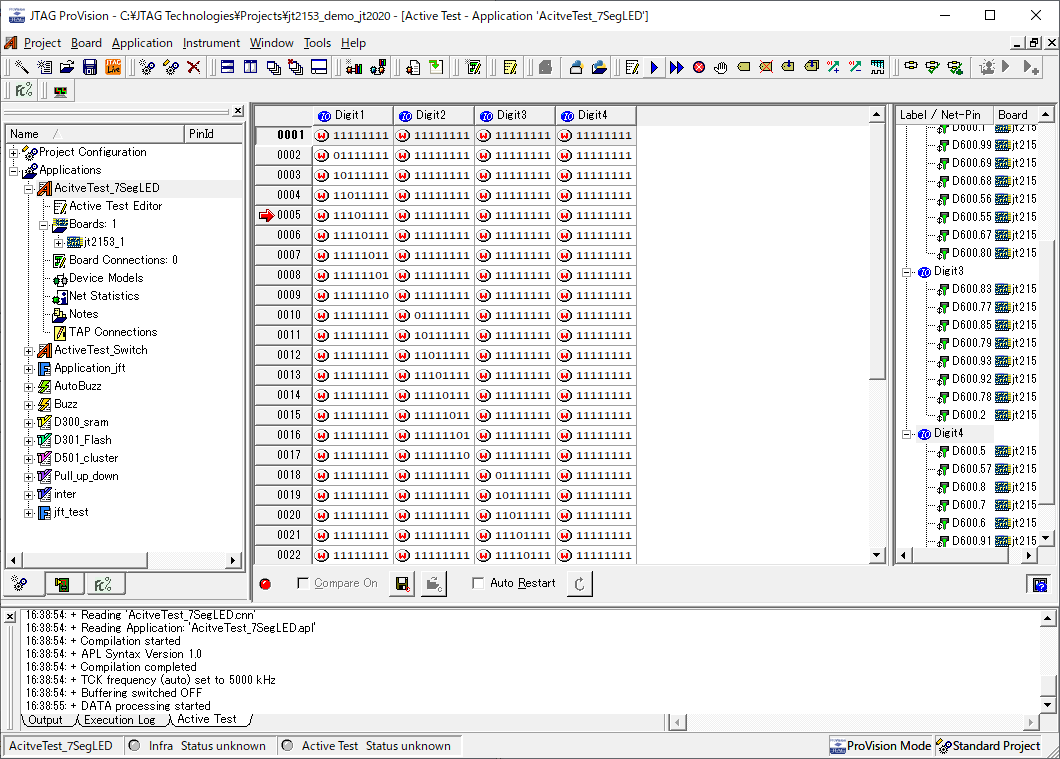Expand the AutoBuzz application node
This screenshot has width=1060, height=759.
(29, 387)
